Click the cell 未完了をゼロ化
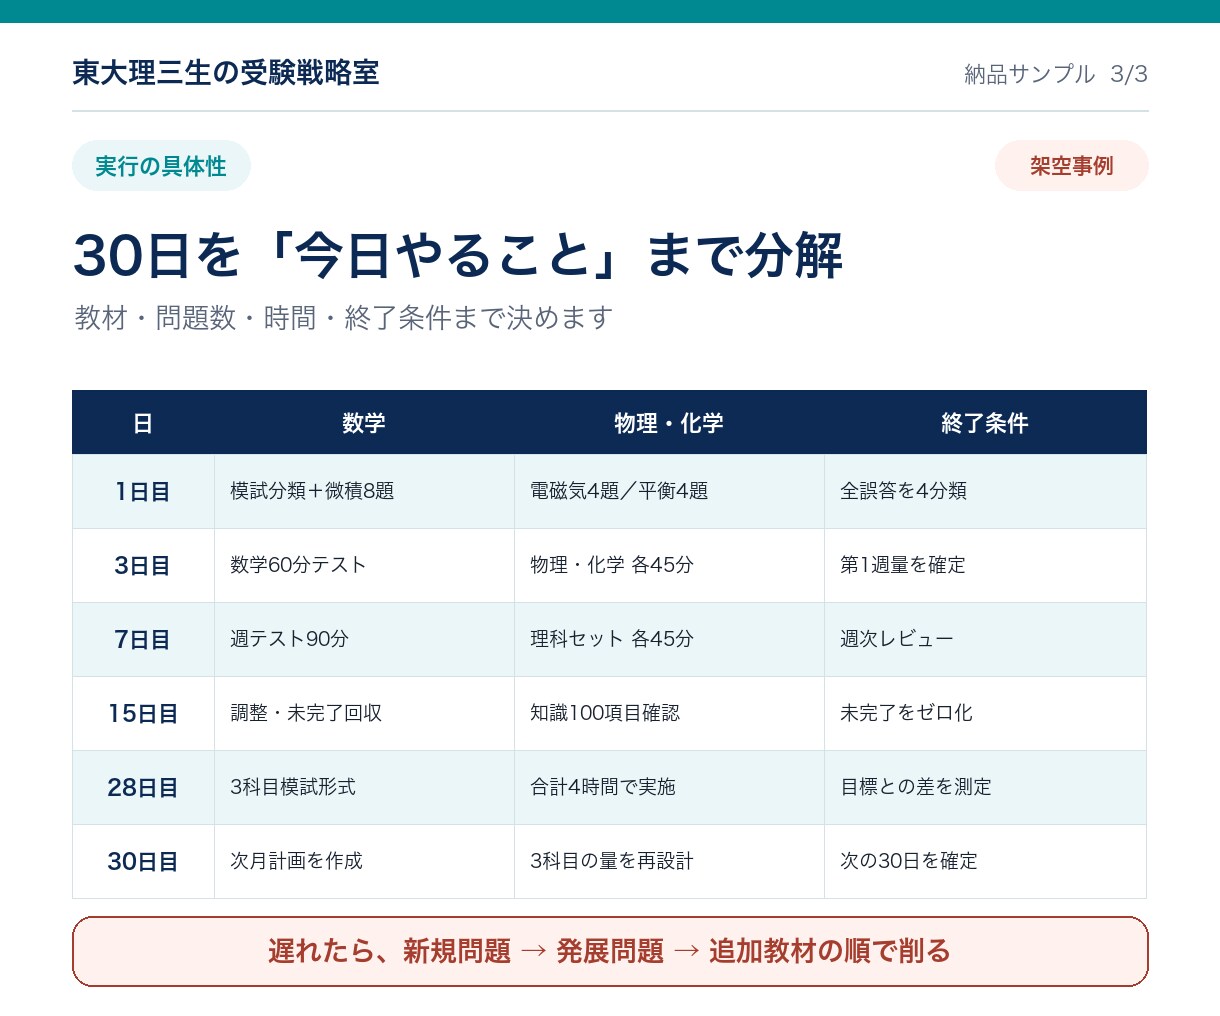This screenshot has width=1220, height=1016. [x=985, y=714]
